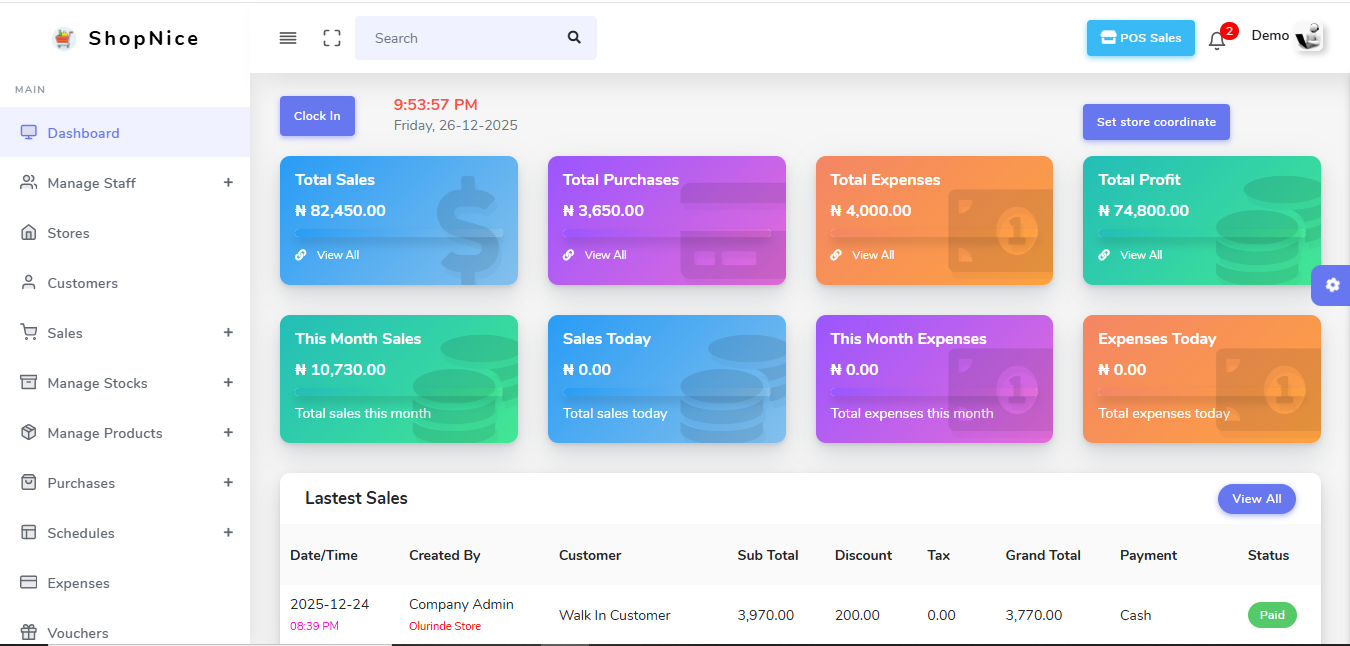Expand the Manage Staff submenu
This screenshot has width=1350, height=646.
tap(228, 183)
